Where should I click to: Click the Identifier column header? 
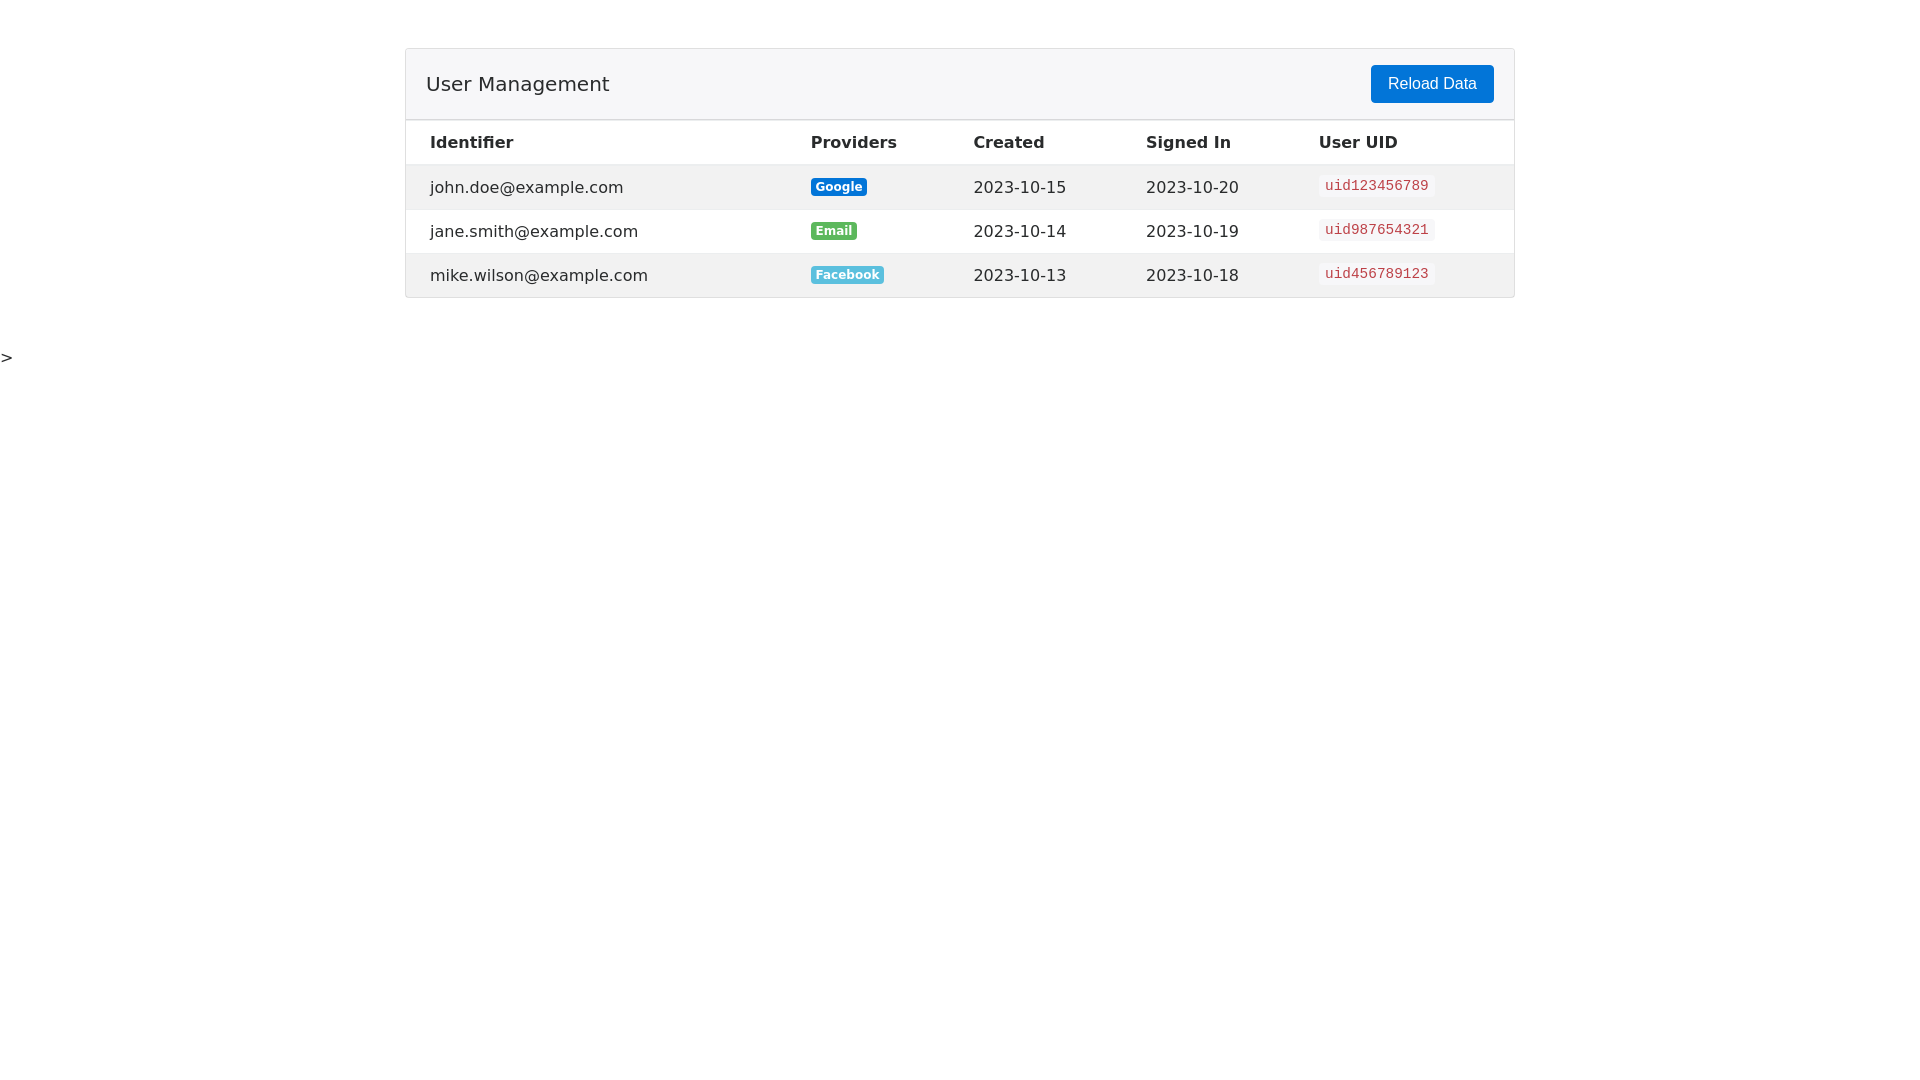tap(471, 143)
